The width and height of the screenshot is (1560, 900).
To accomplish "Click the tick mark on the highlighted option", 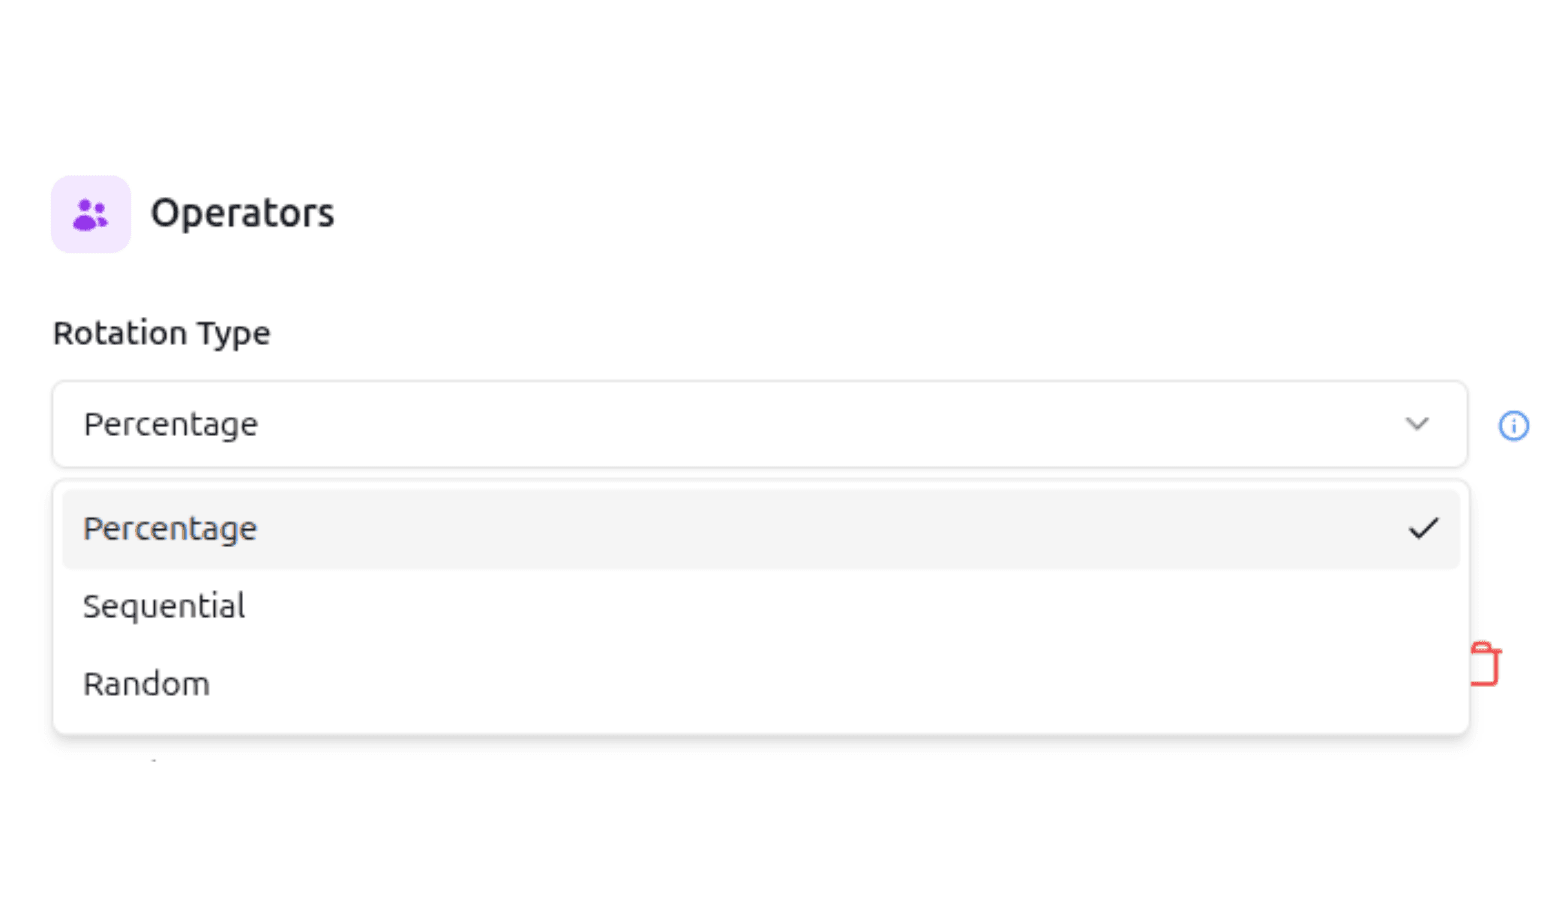I will point(1423,528).
